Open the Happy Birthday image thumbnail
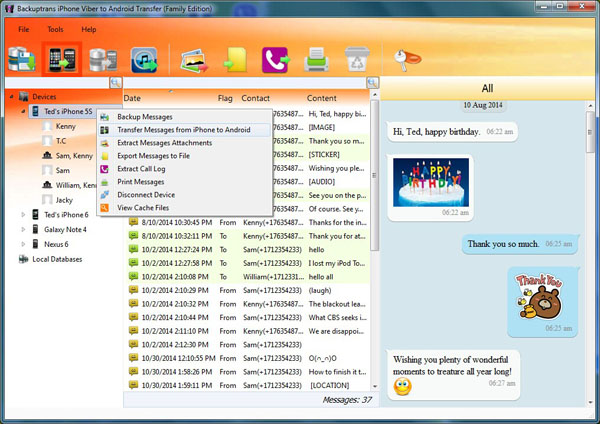This screenshot has width=600, height=424. [430, 182]
